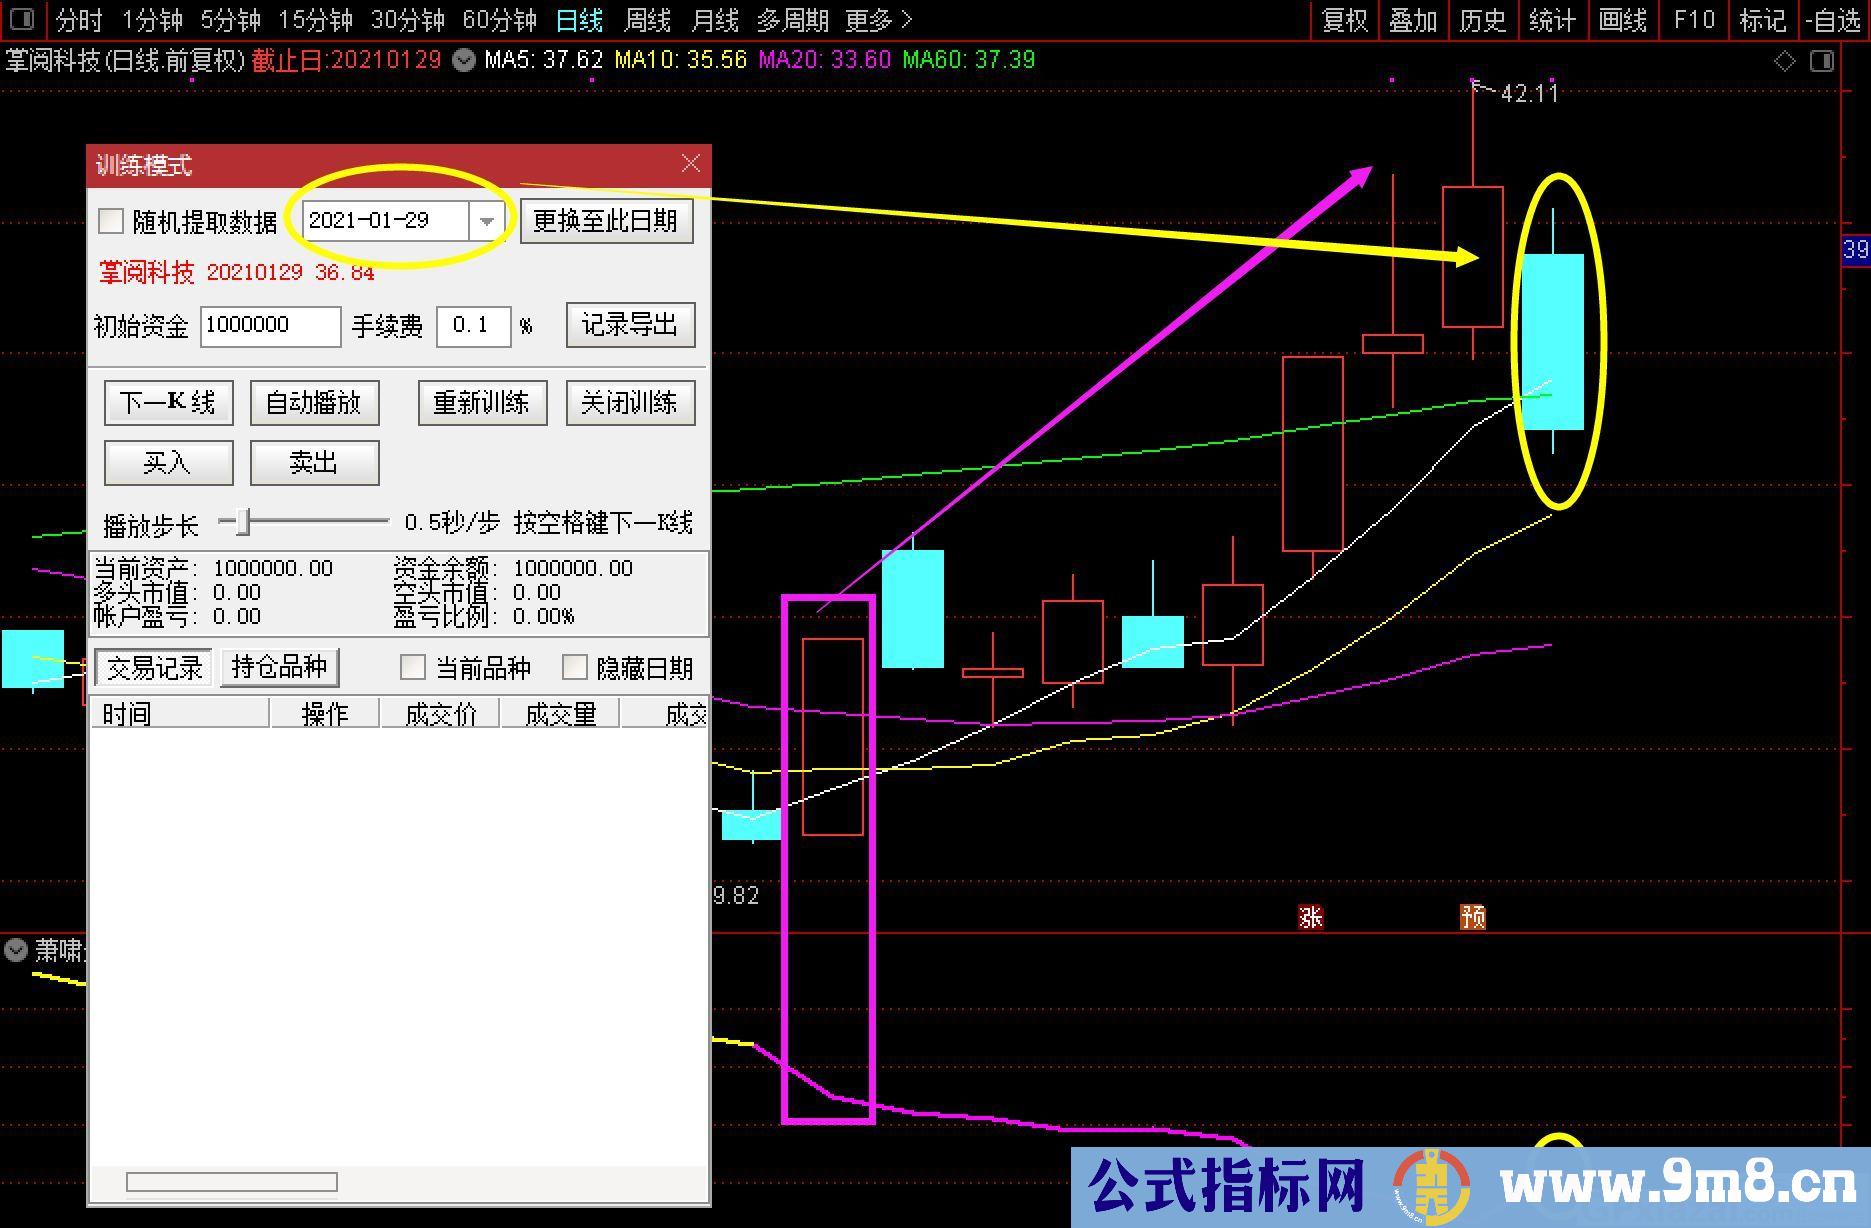Open the 交易记录 tab
Image resolution: width=1871 pixels, height=1228 pixels.
pos(153,668)
